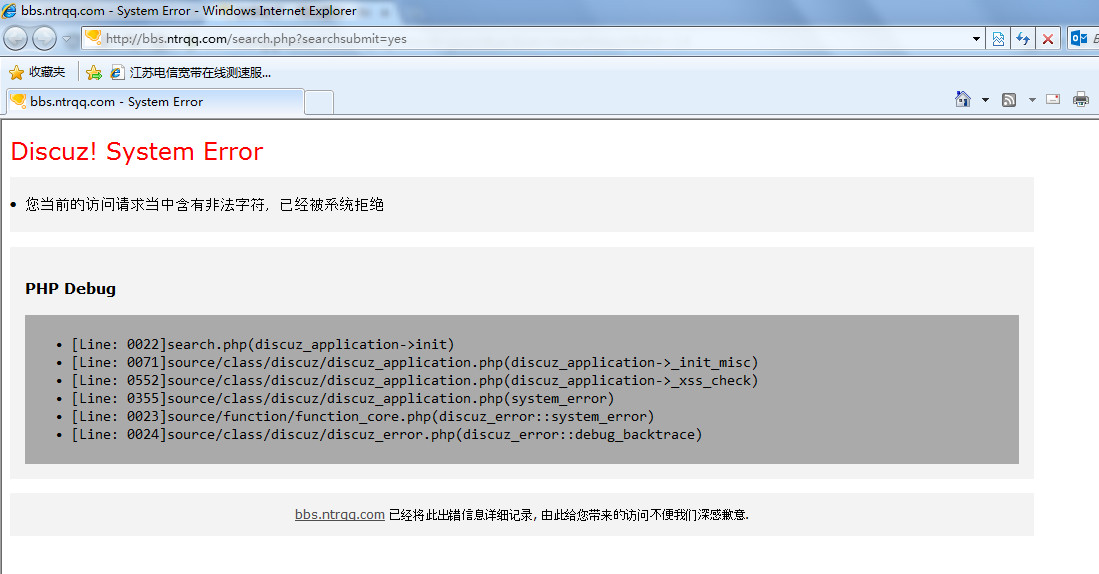This screenshot has height=574, width=1099.
Task: Open a new blank tab
Action: [x=319, y=102]
